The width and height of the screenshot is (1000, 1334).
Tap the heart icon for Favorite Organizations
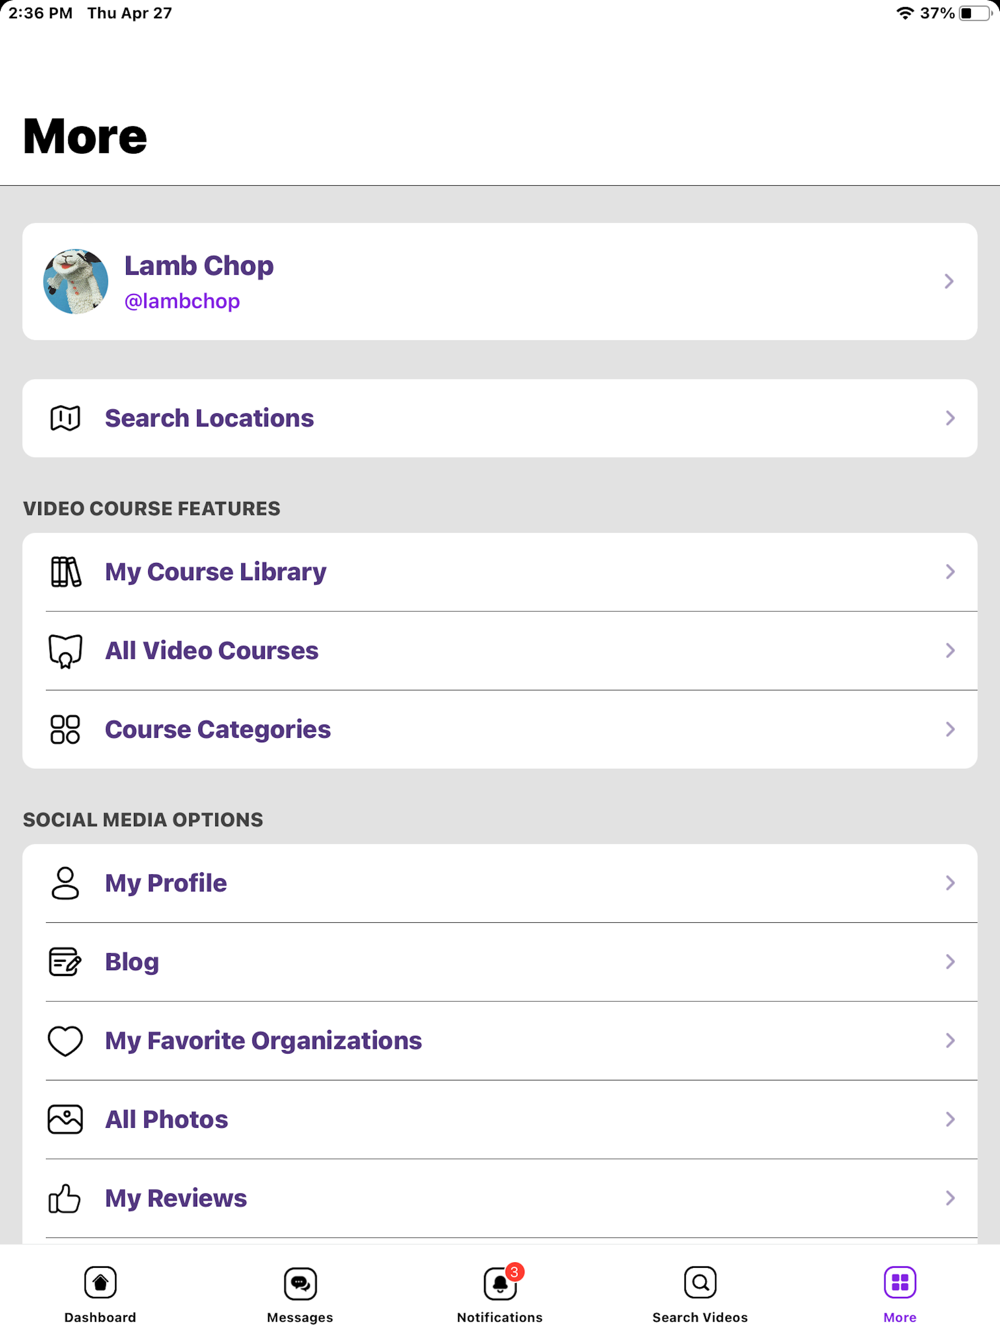coord(65,1041)
